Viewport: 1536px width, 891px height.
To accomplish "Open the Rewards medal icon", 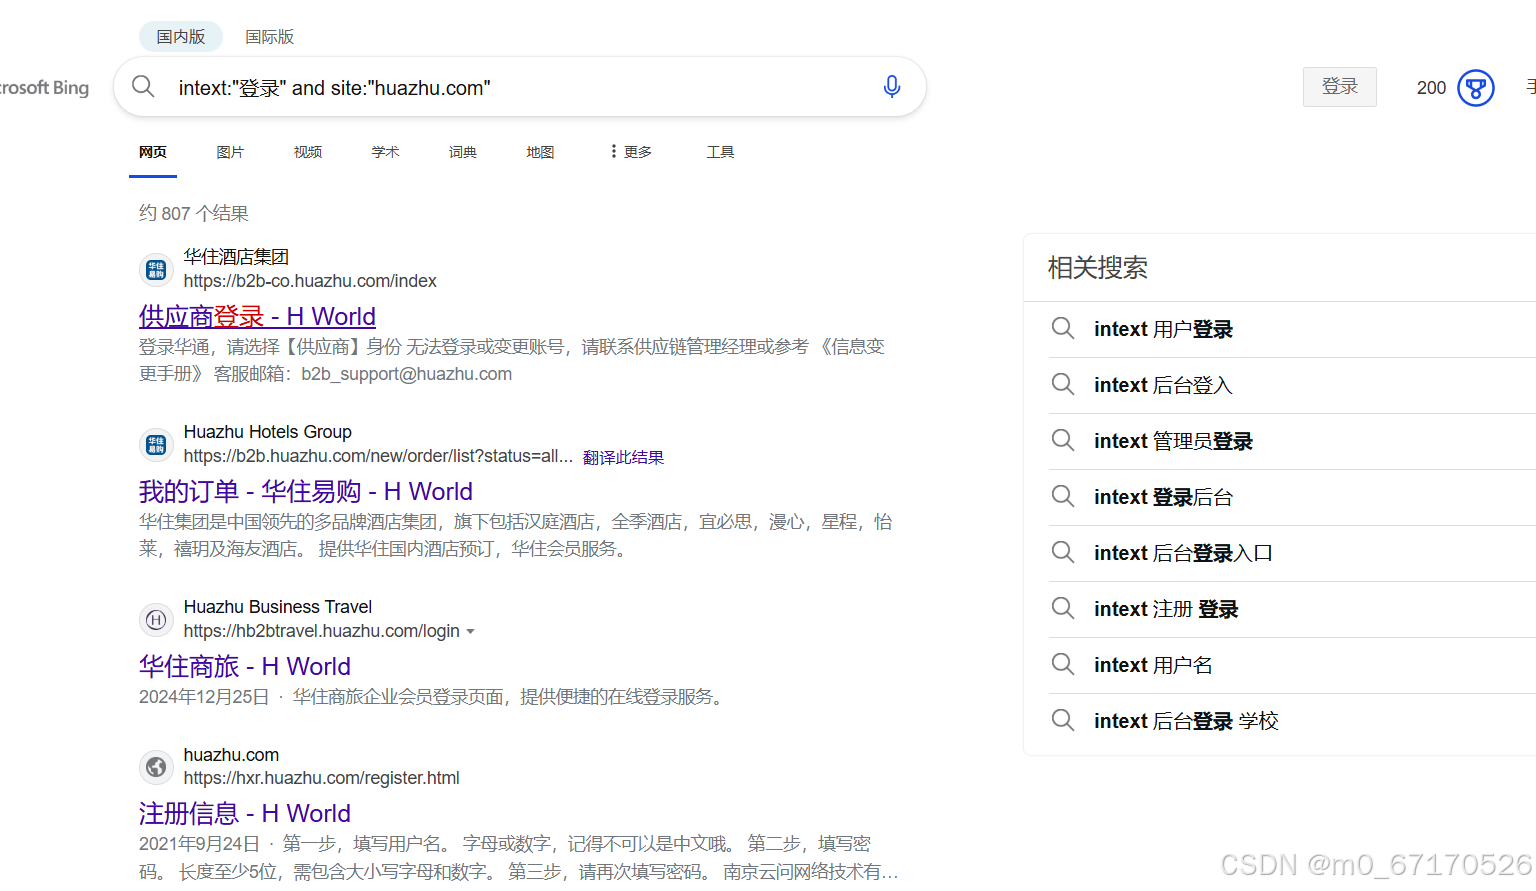I will tap(1476, 88).
